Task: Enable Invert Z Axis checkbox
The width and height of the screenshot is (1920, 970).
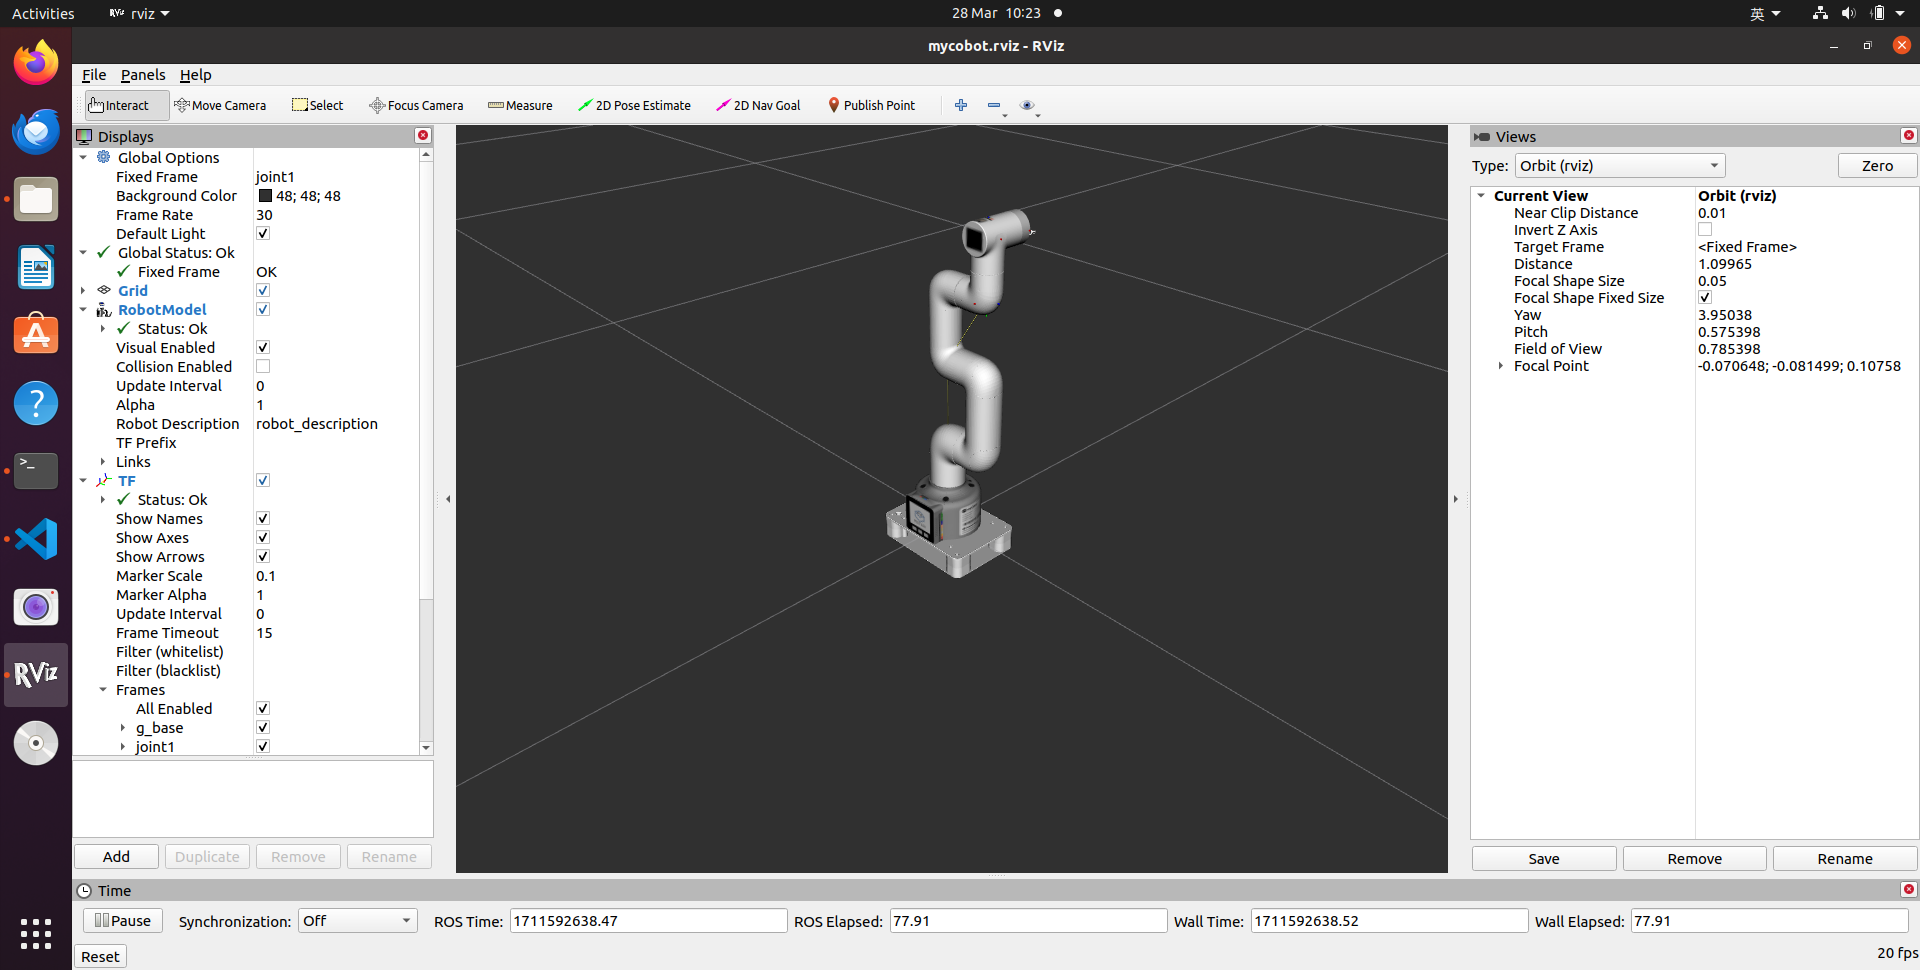Action: (x=1705, y=230)
